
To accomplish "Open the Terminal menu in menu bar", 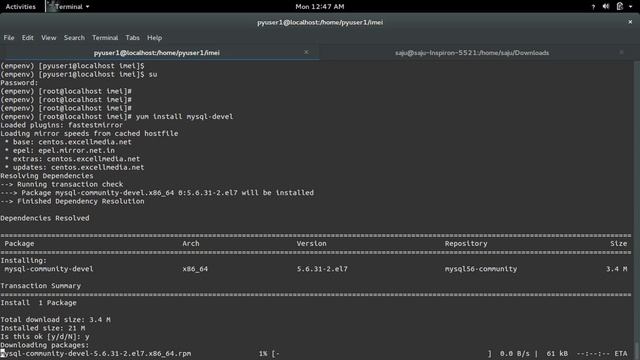I will pyautogui.click(x=105, y=38).
